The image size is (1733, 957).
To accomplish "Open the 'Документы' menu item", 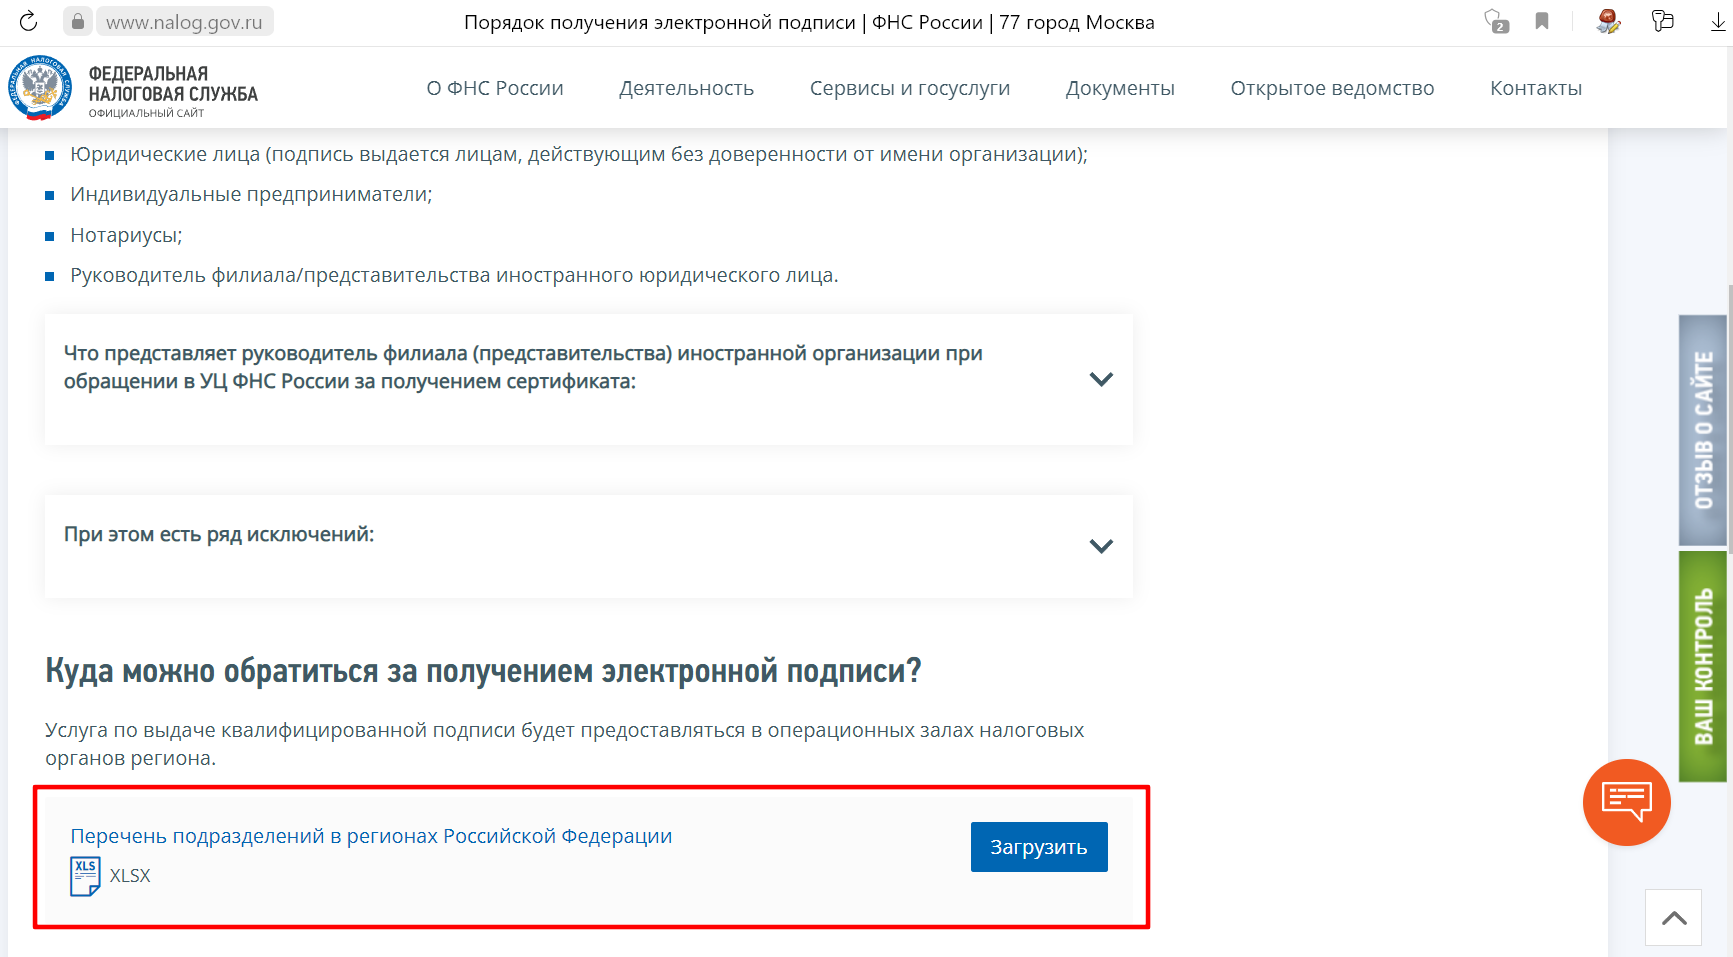I will pyautogui.click(x=1120, y=88).
